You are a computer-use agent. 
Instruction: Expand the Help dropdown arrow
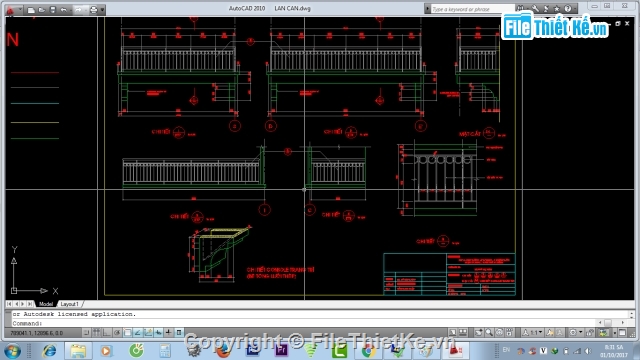coord(575,9)
